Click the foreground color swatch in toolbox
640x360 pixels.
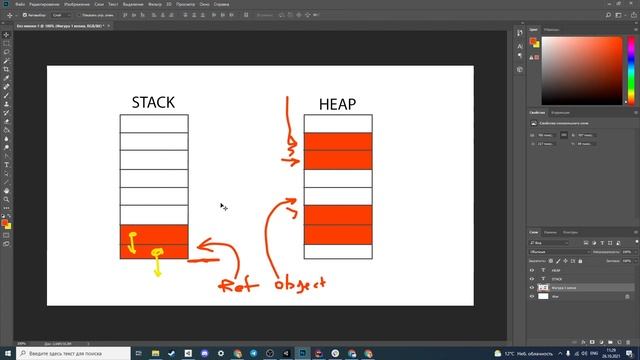4,223
